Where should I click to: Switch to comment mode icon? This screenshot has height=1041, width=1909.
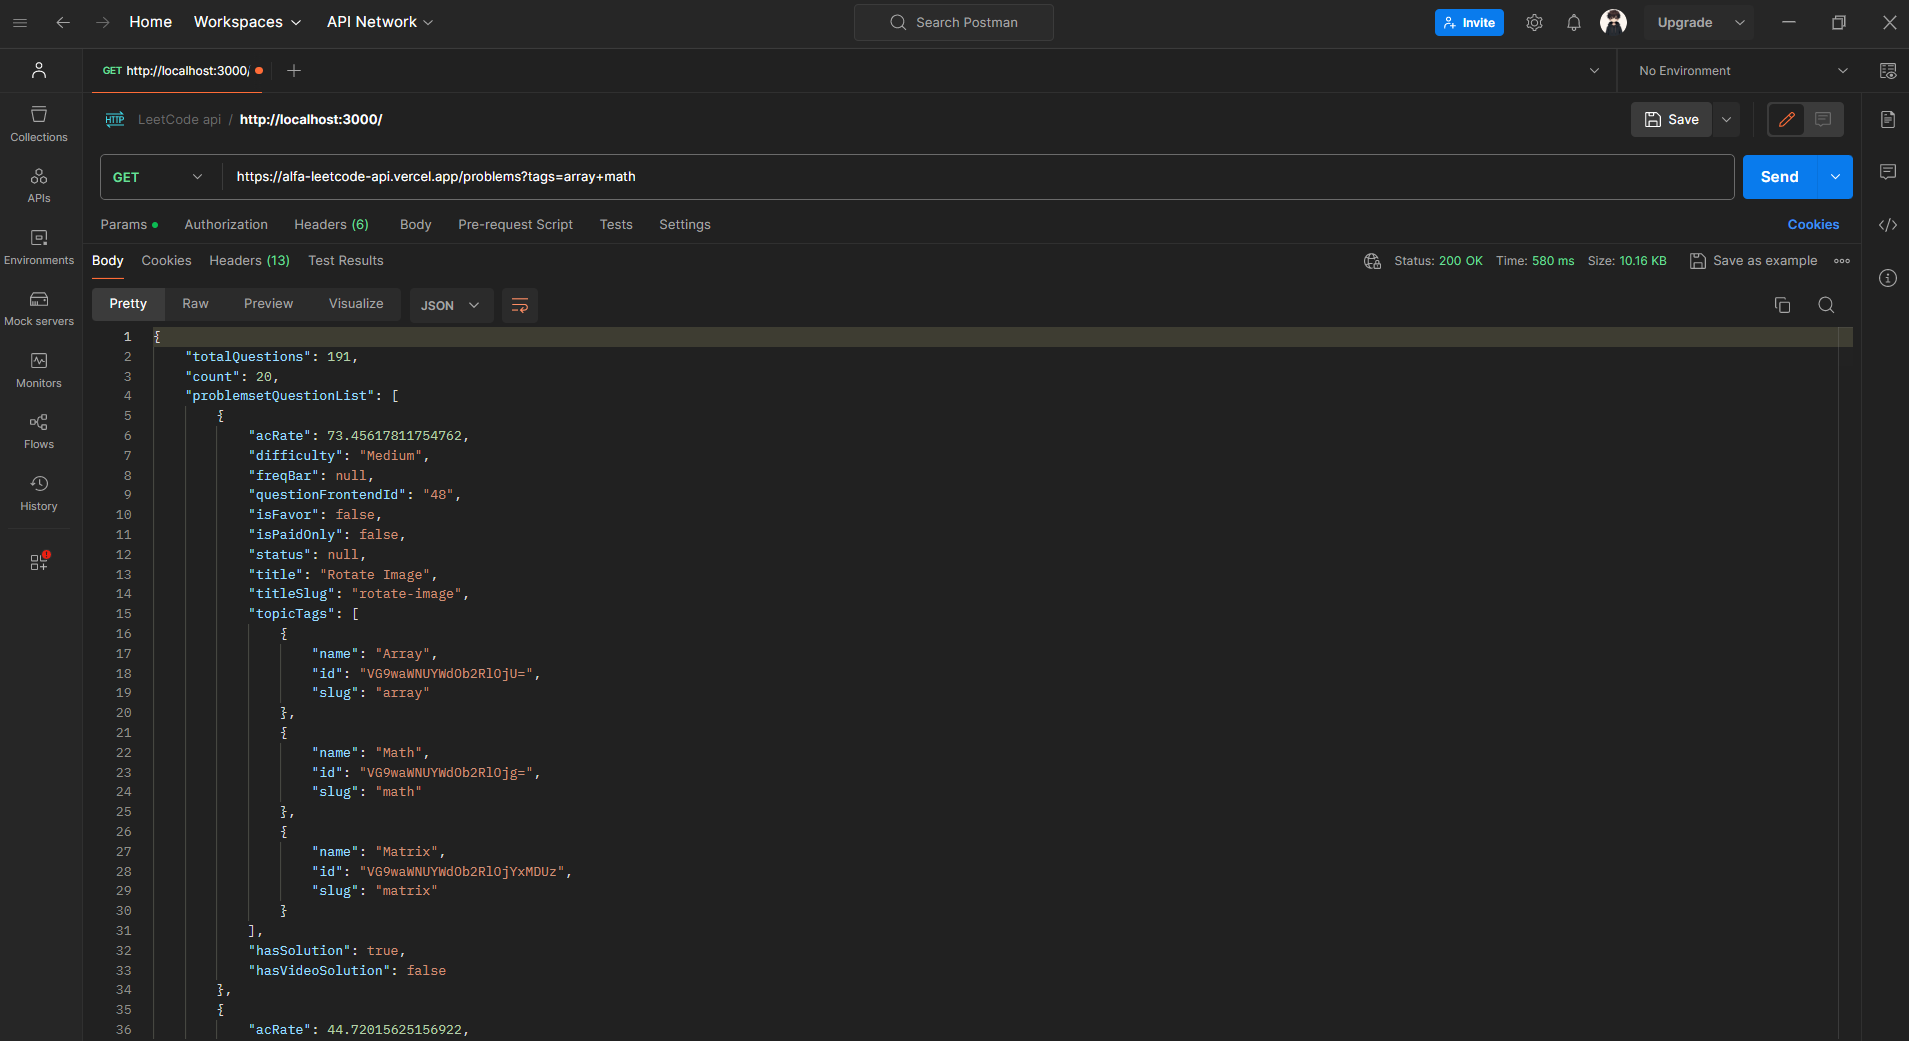1823,120
